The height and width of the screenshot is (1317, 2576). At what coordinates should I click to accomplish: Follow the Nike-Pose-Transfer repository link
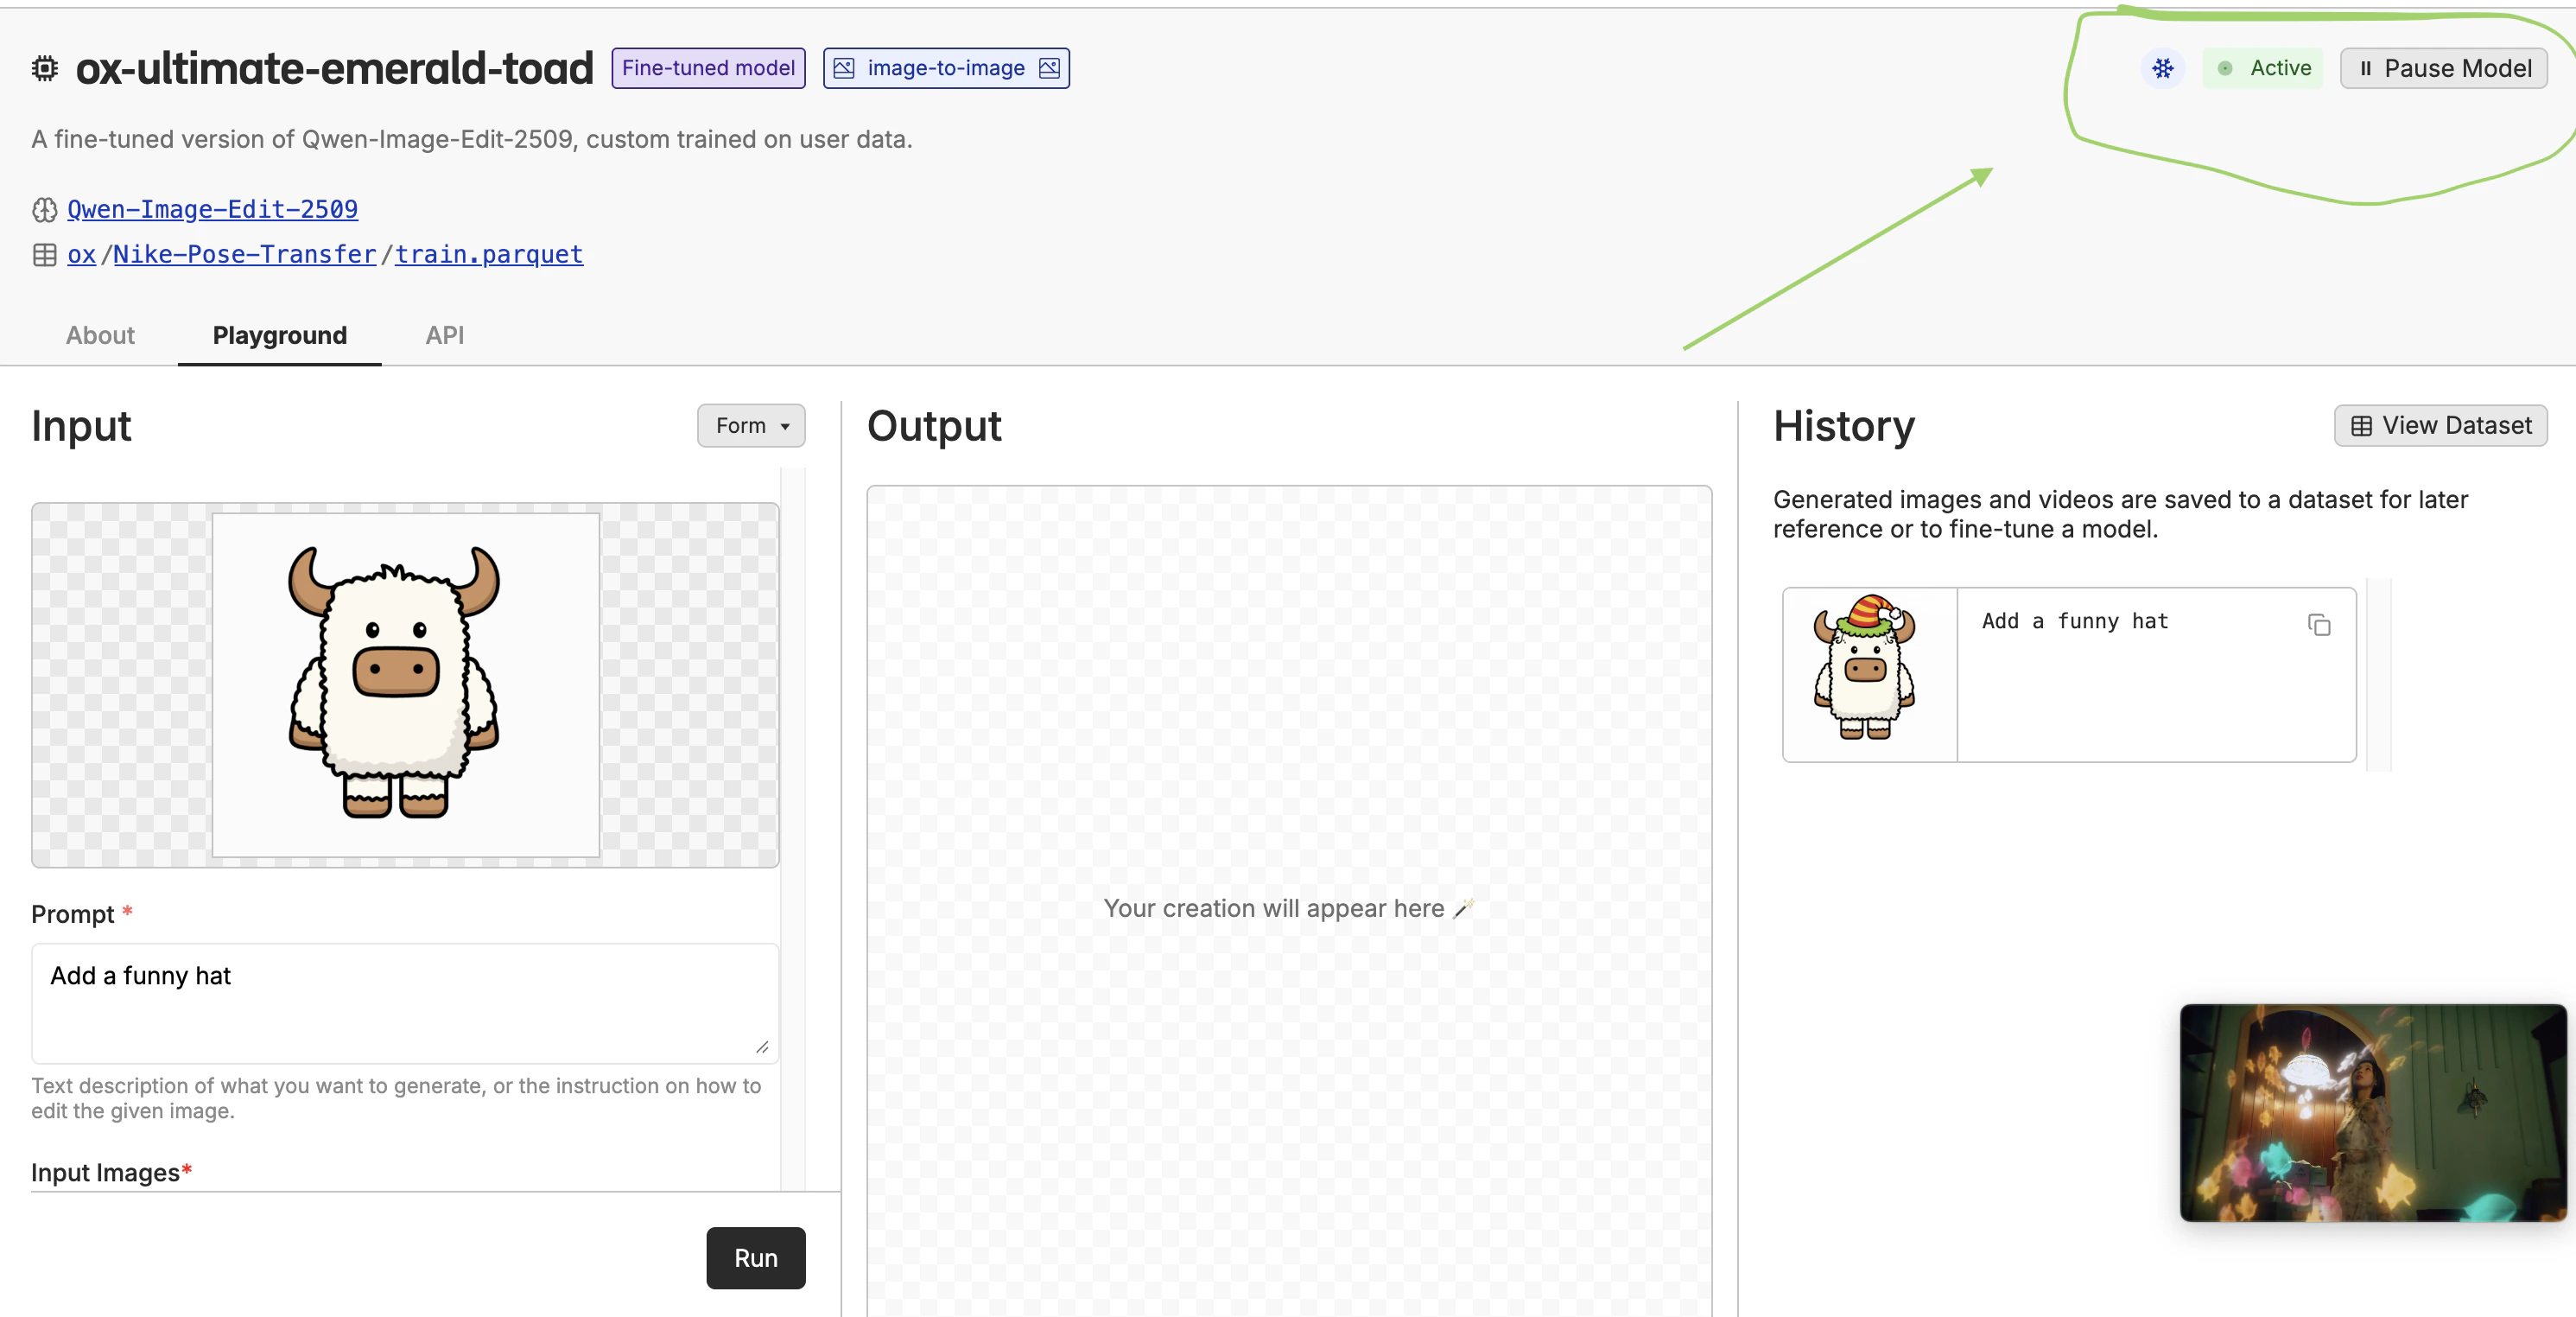tap(244, 255)
